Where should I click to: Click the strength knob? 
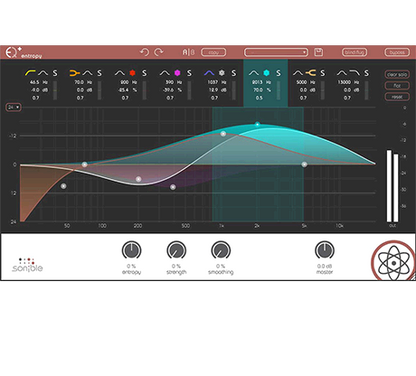(x=176, y=250)
